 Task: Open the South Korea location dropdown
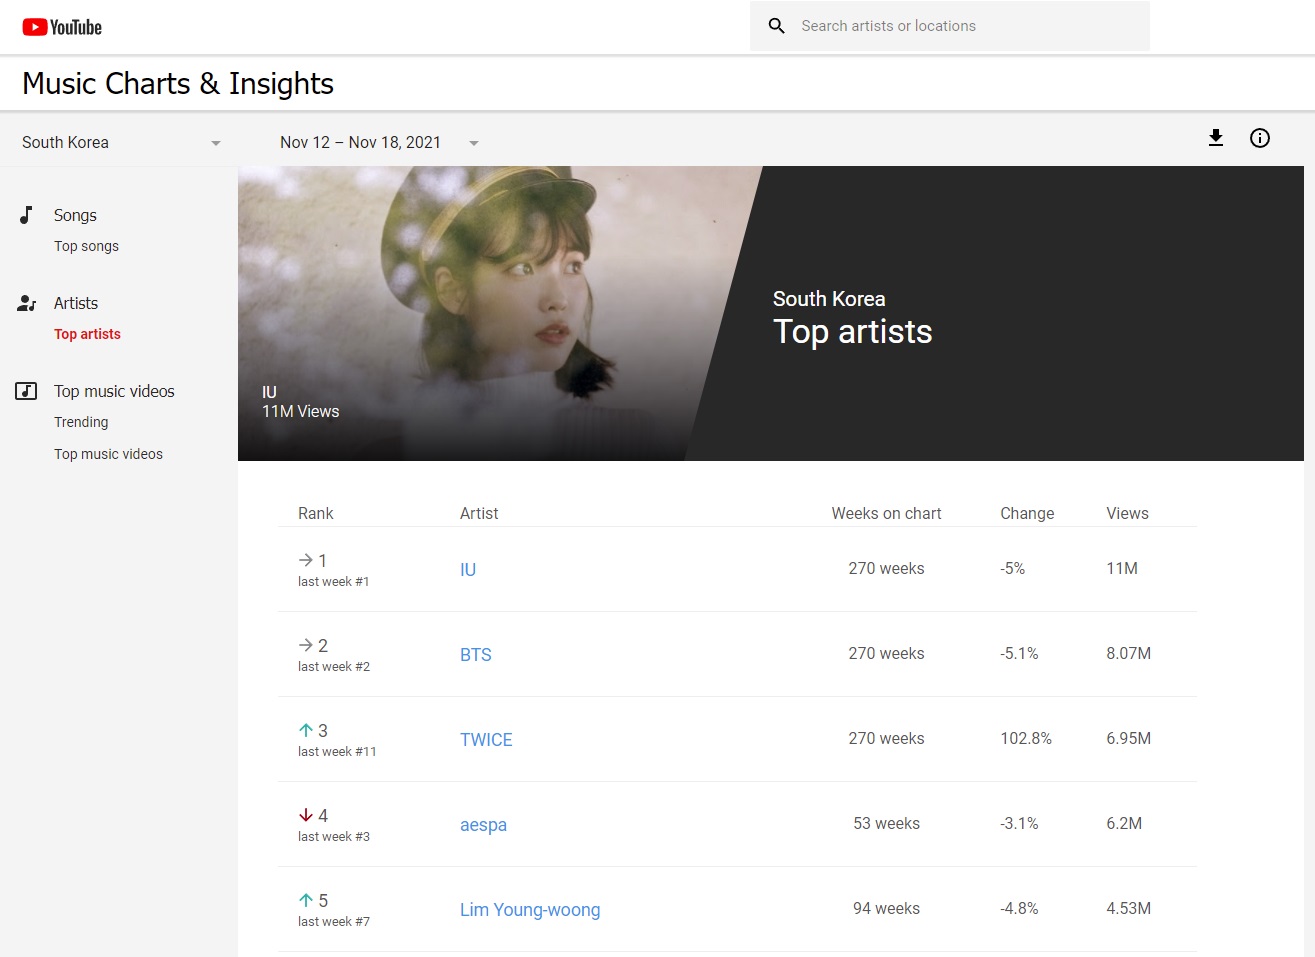(121, 142)
